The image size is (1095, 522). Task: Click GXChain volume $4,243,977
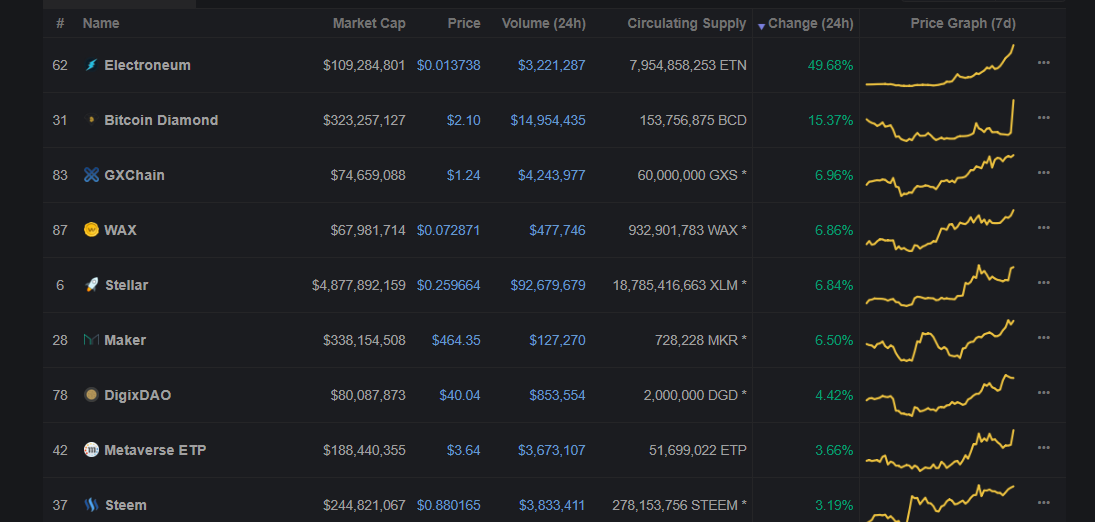[x=552, y=175]
